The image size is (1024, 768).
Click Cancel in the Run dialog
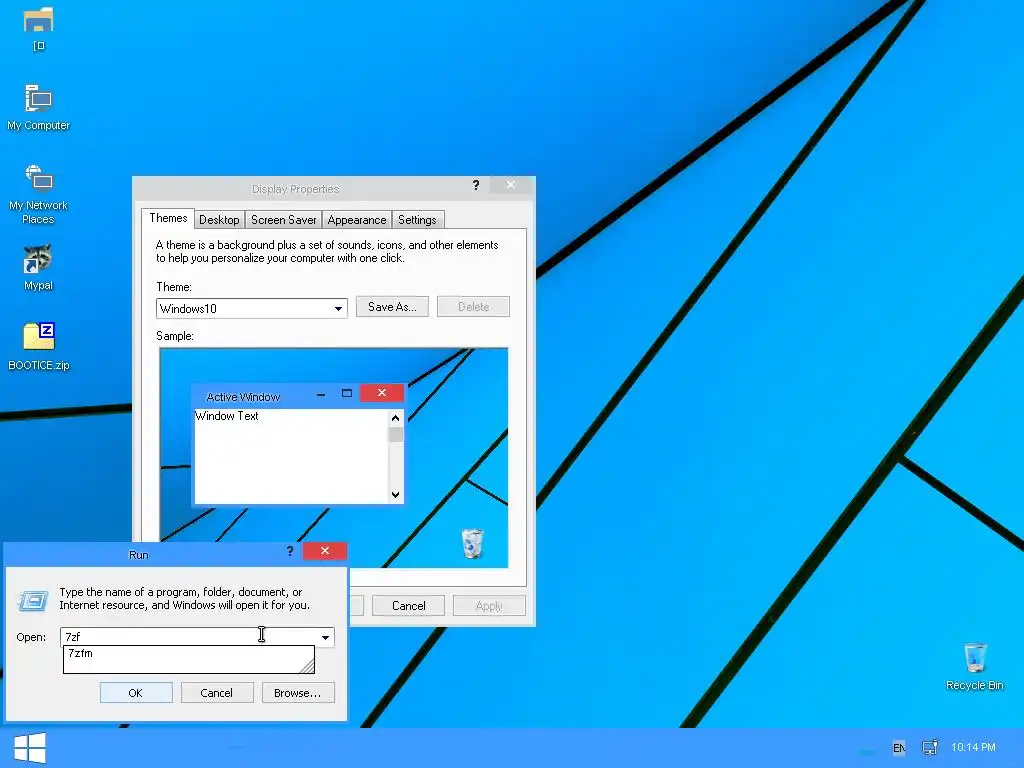[217, 693]
